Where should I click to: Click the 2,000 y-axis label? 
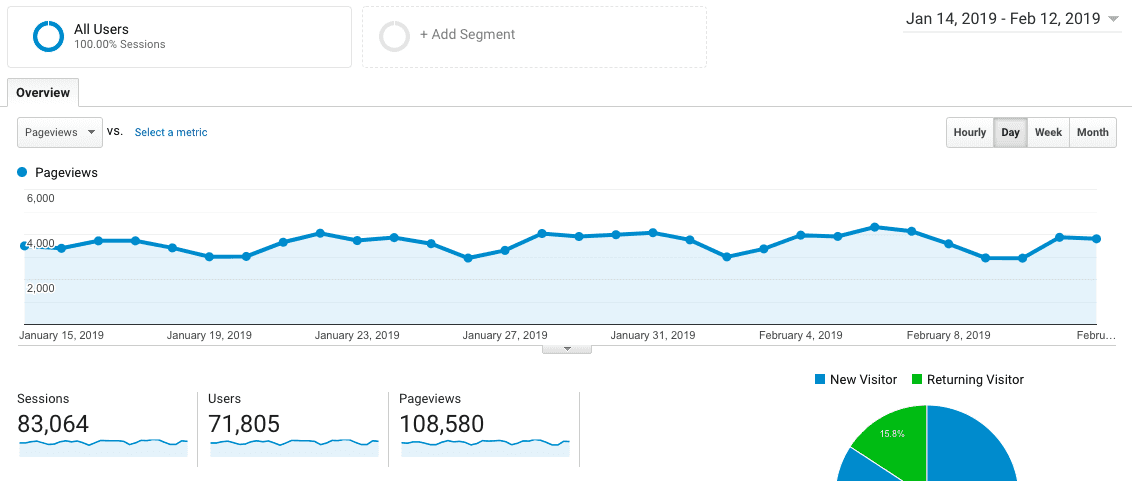click(x=40, y=287)
